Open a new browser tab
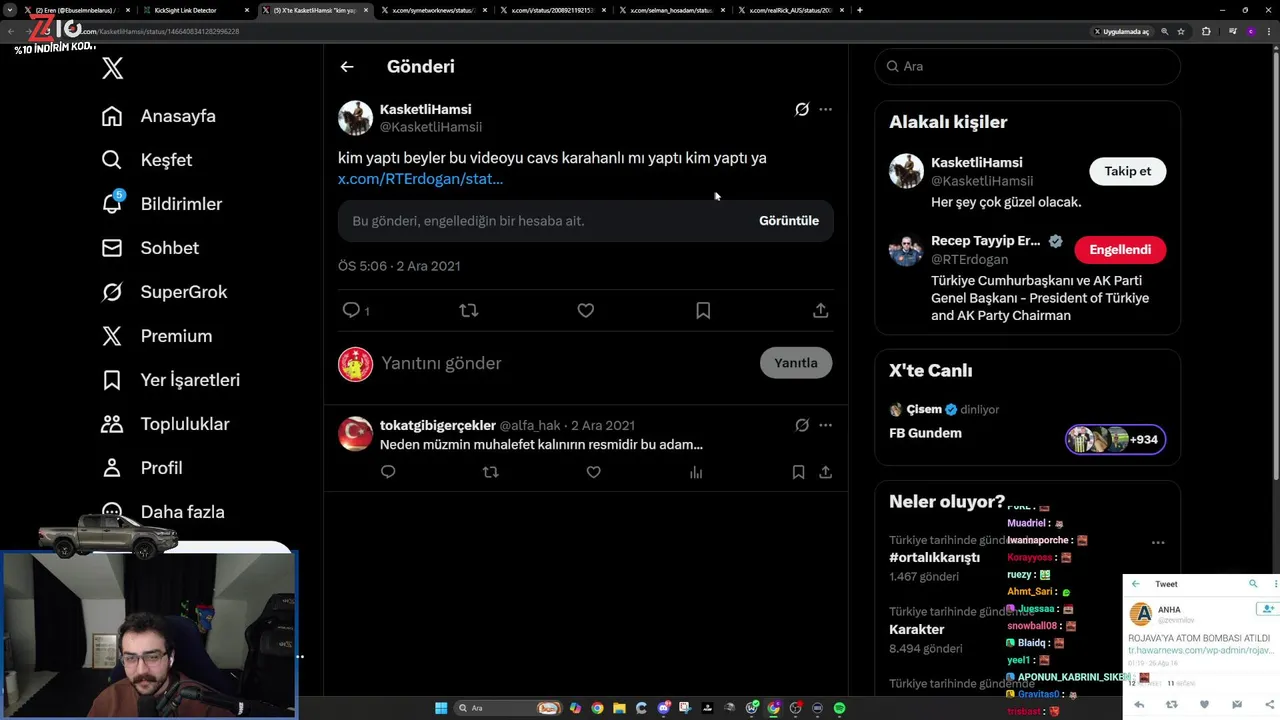 coord(860,10)
